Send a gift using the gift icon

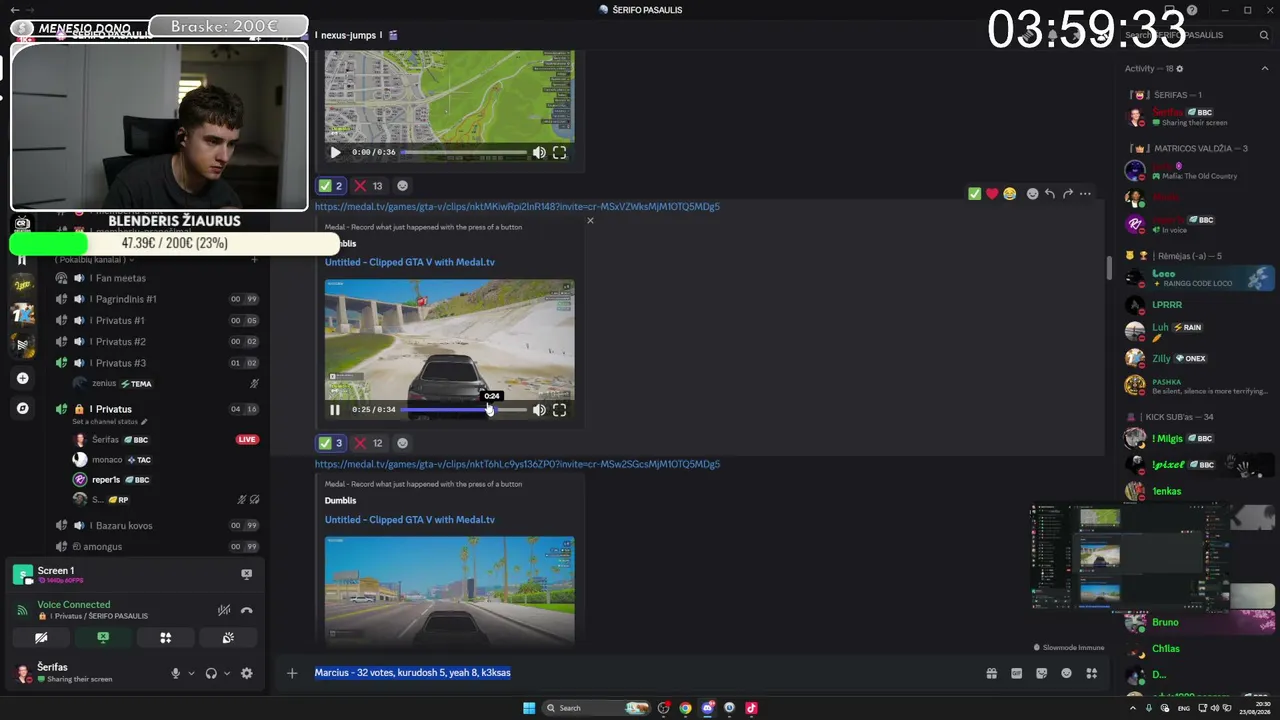991,673
